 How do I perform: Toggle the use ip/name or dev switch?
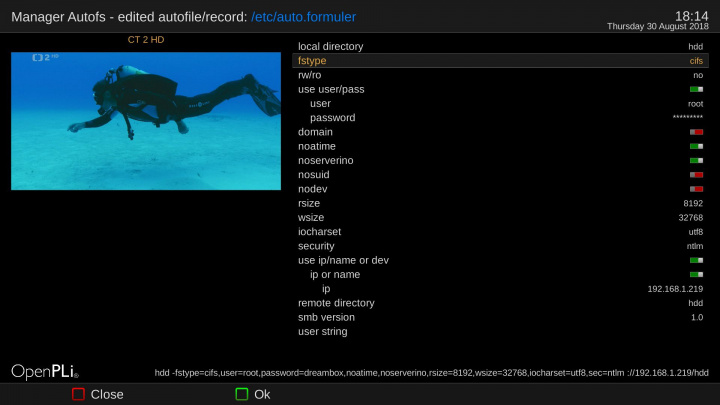(696, 260)
